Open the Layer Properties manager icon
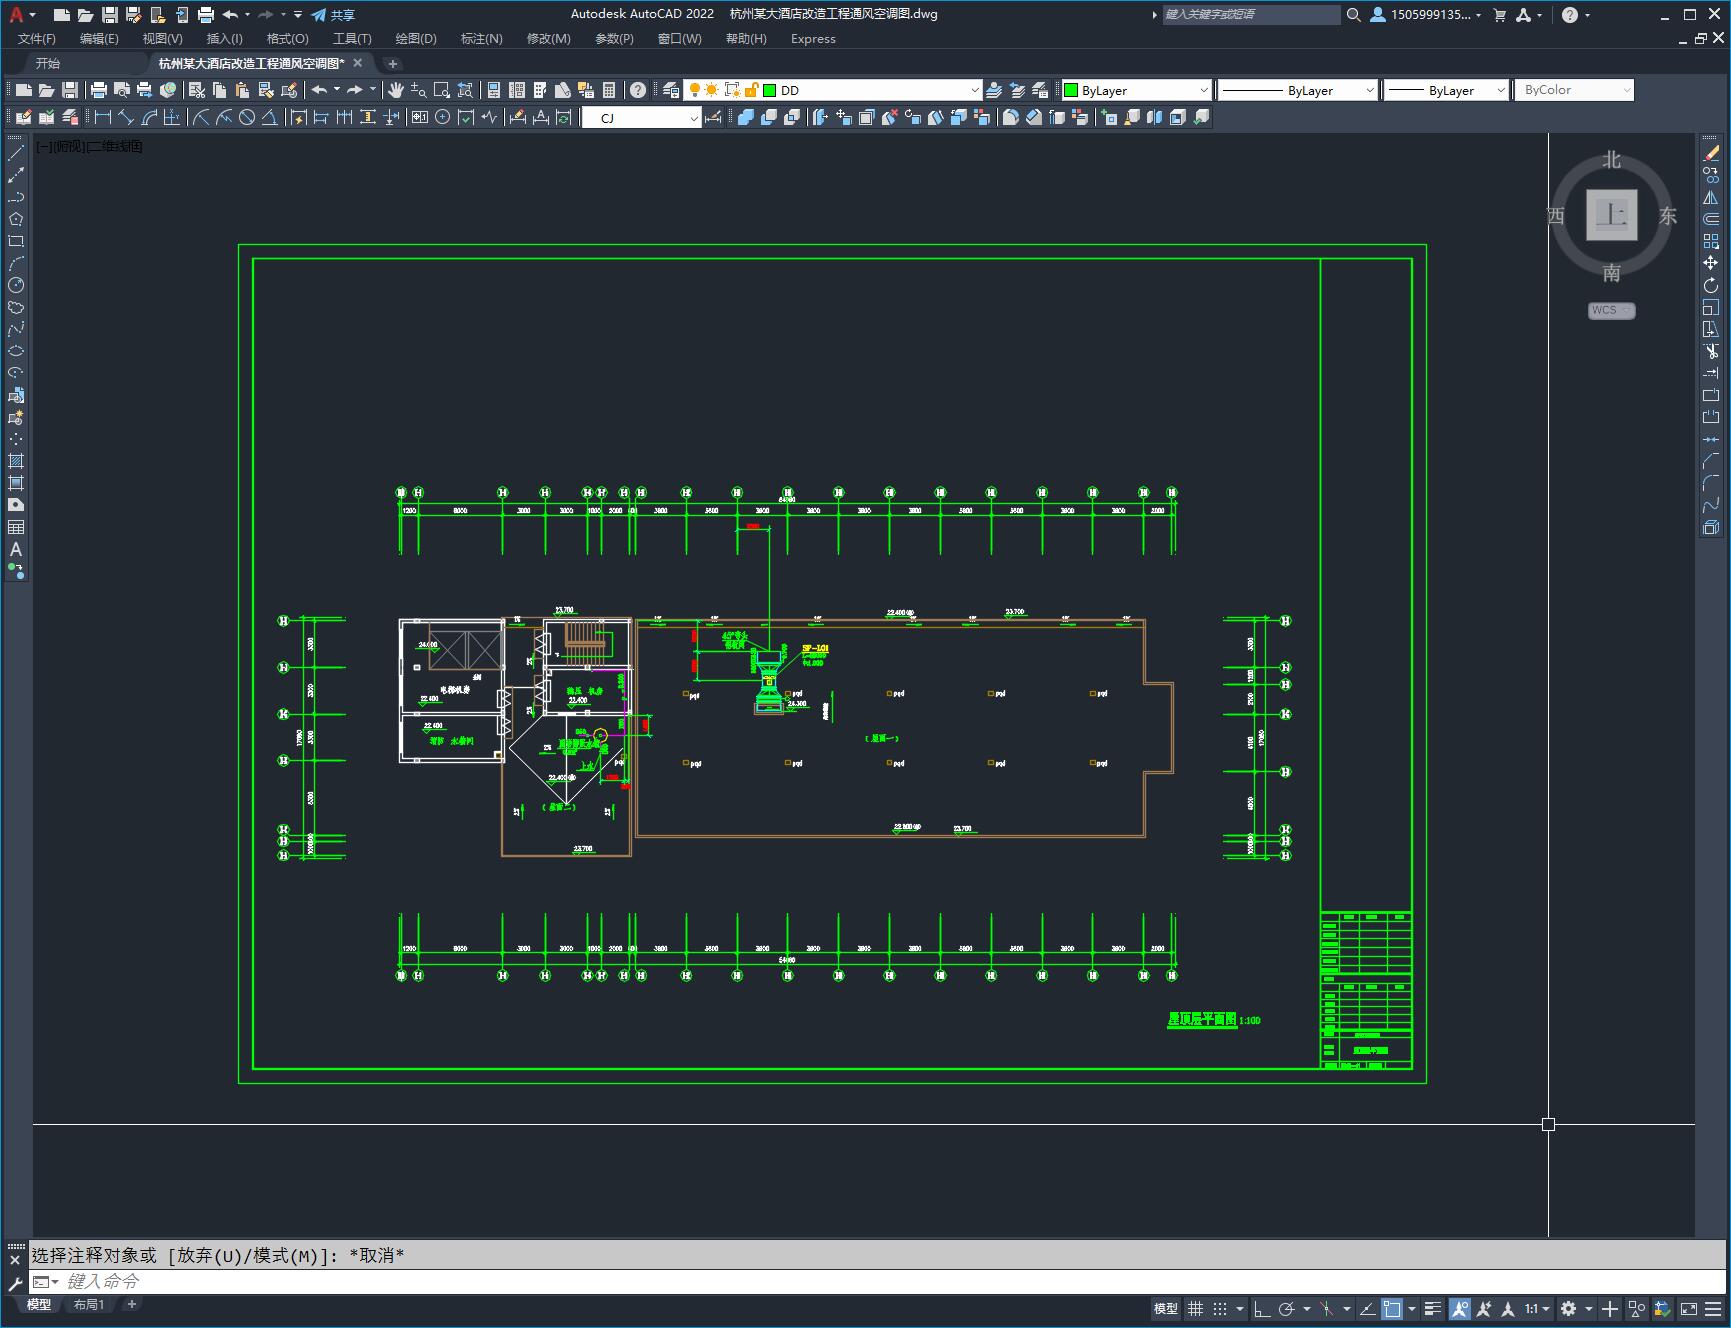This screenshot has width=1731, height=1328. pos(671,90)
